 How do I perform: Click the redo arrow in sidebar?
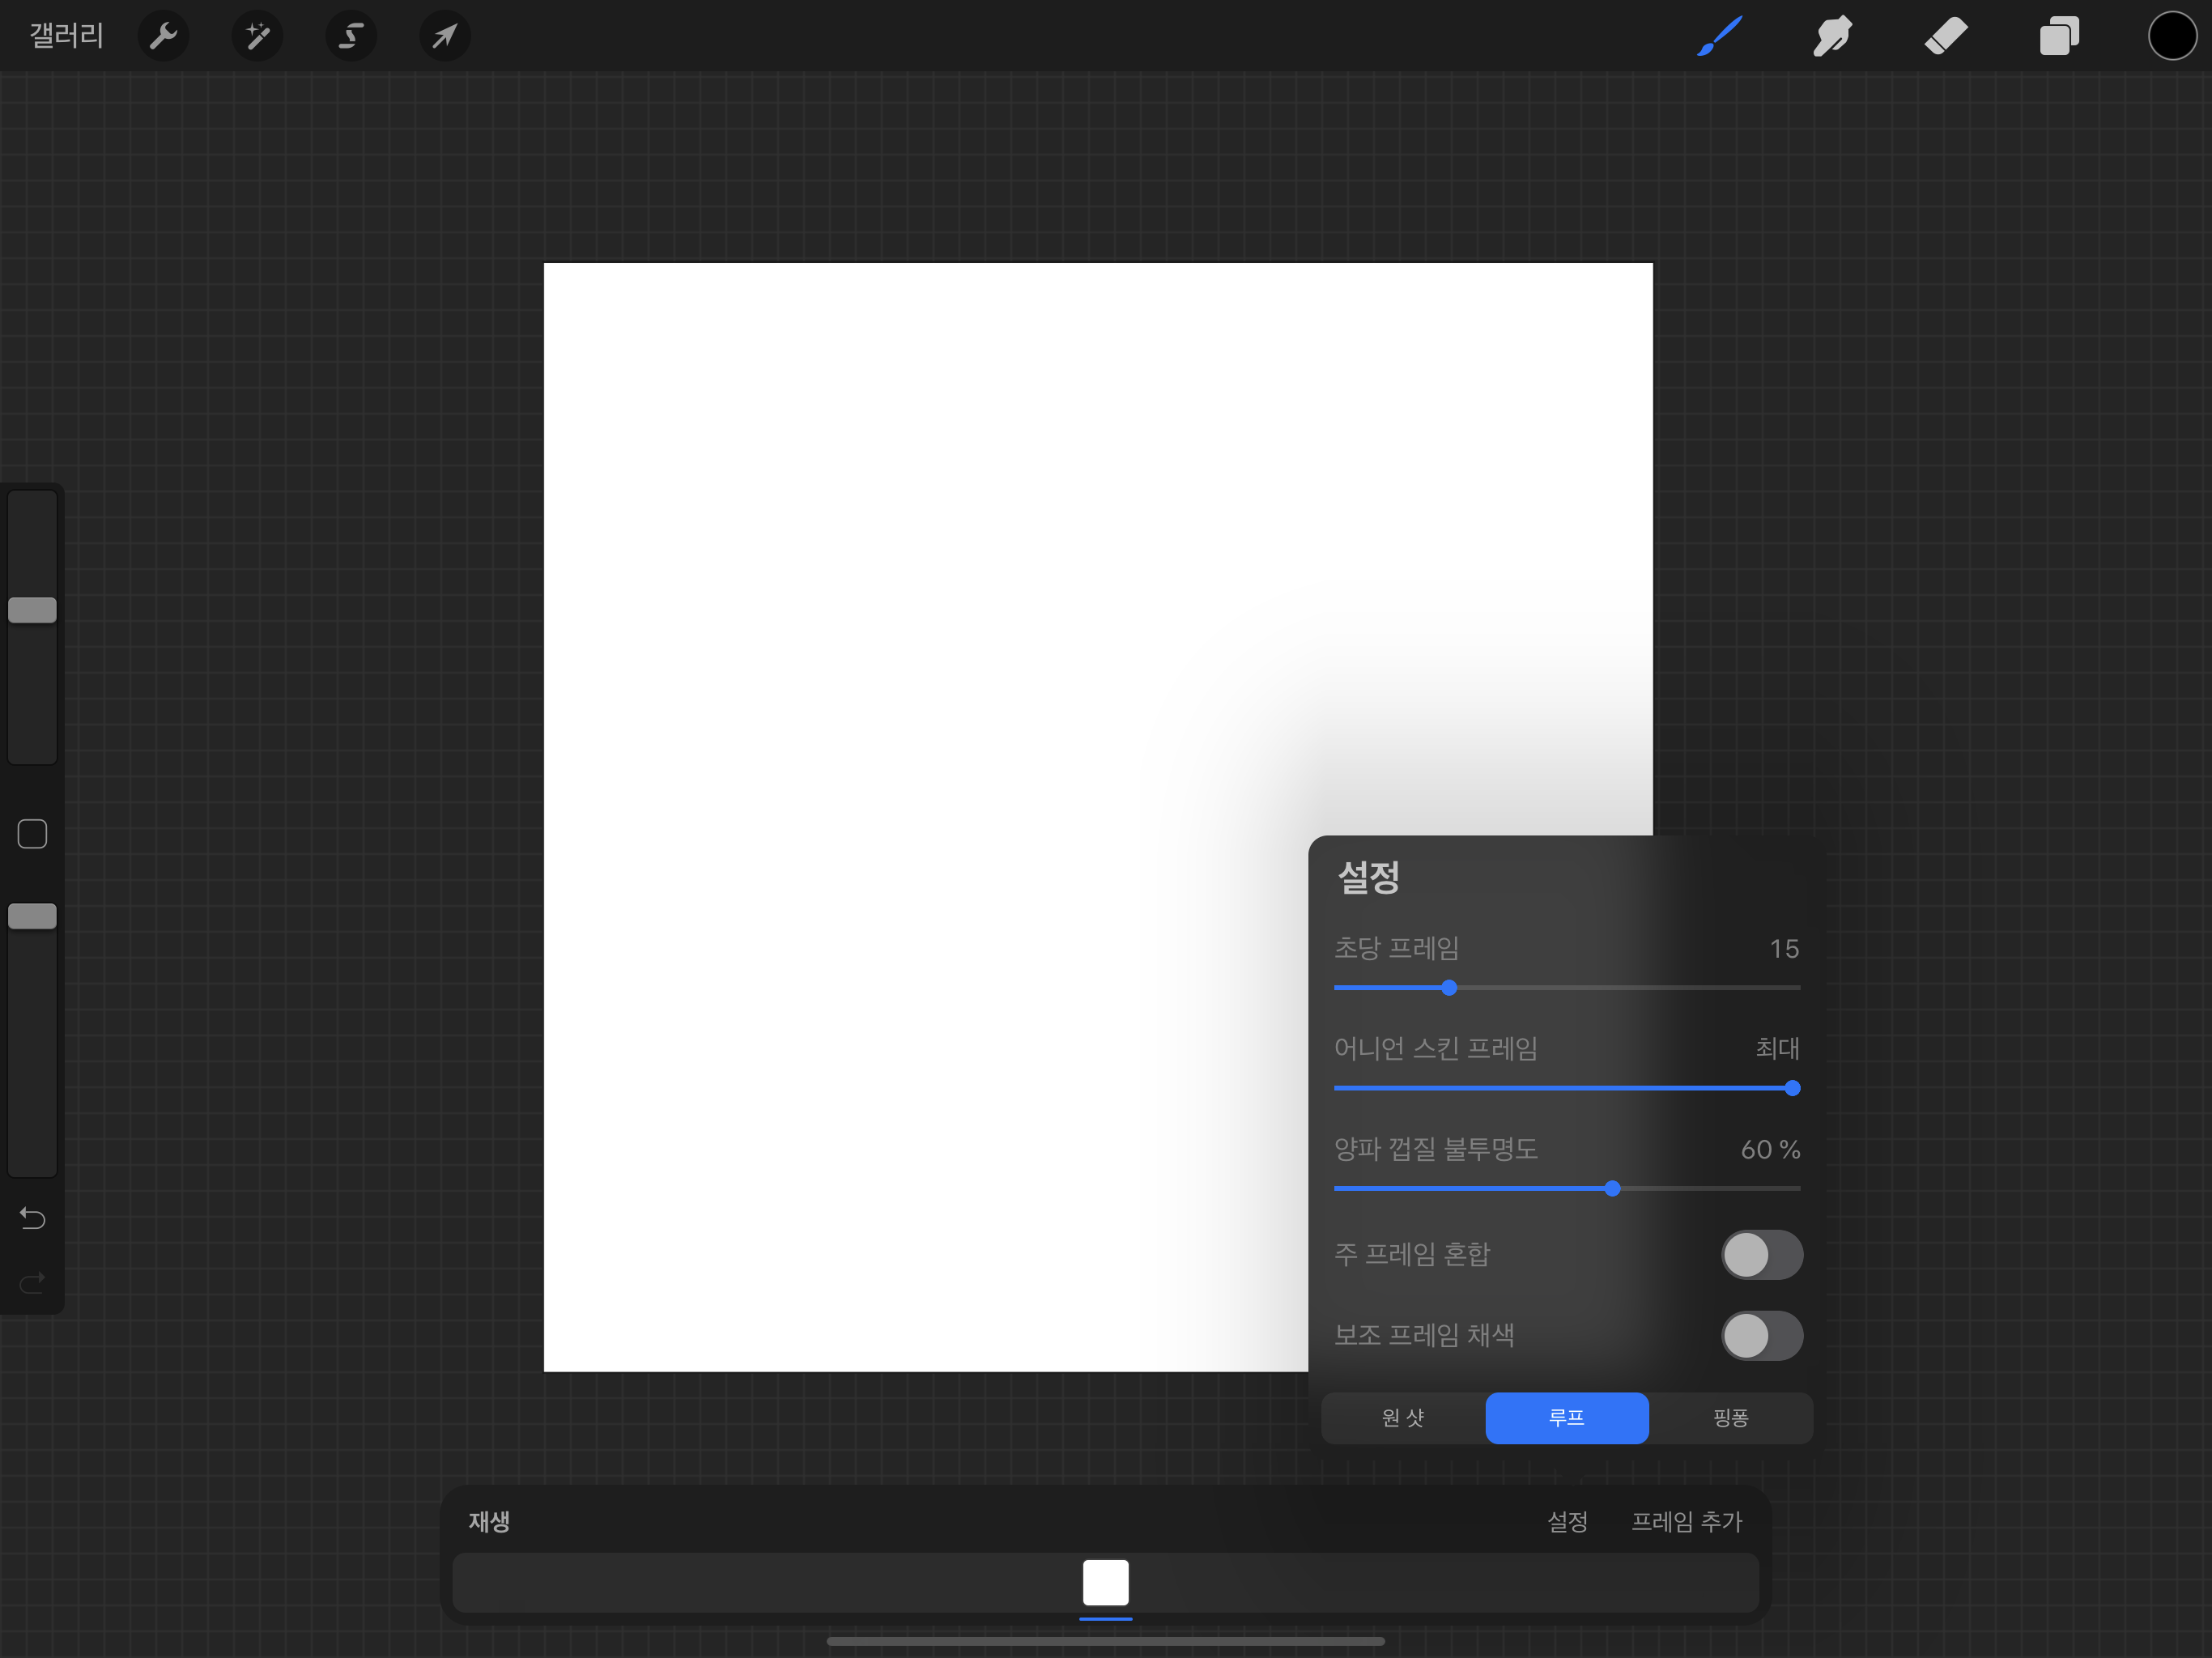[x=32, y=1282]
